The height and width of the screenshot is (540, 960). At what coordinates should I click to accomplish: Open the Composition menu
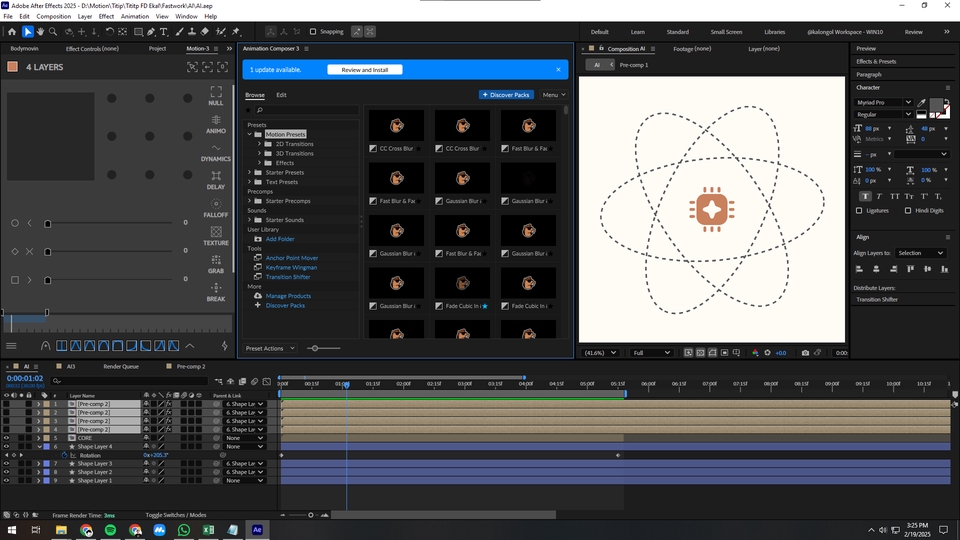(53, 16)
